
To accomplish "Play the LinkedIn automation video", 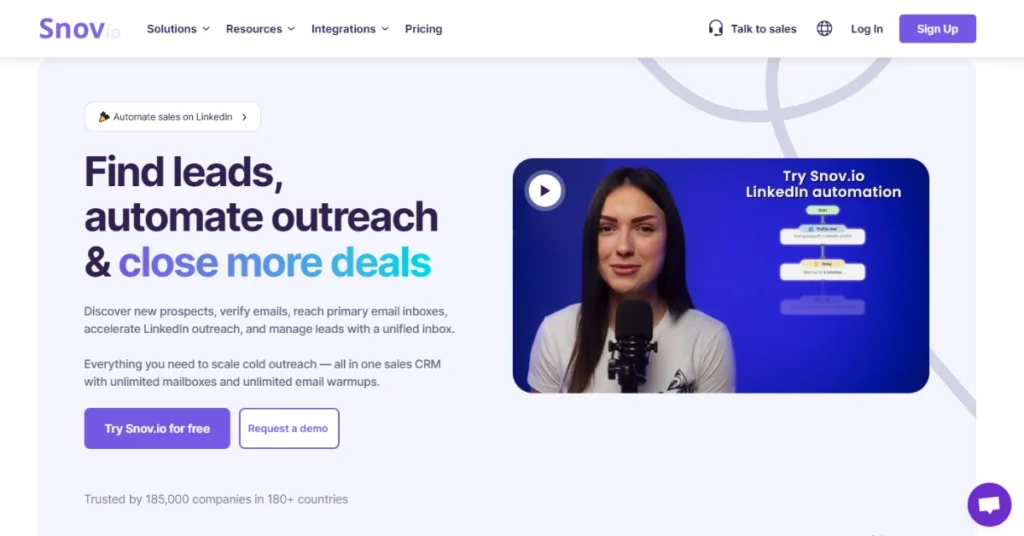I will coord(545,191).
